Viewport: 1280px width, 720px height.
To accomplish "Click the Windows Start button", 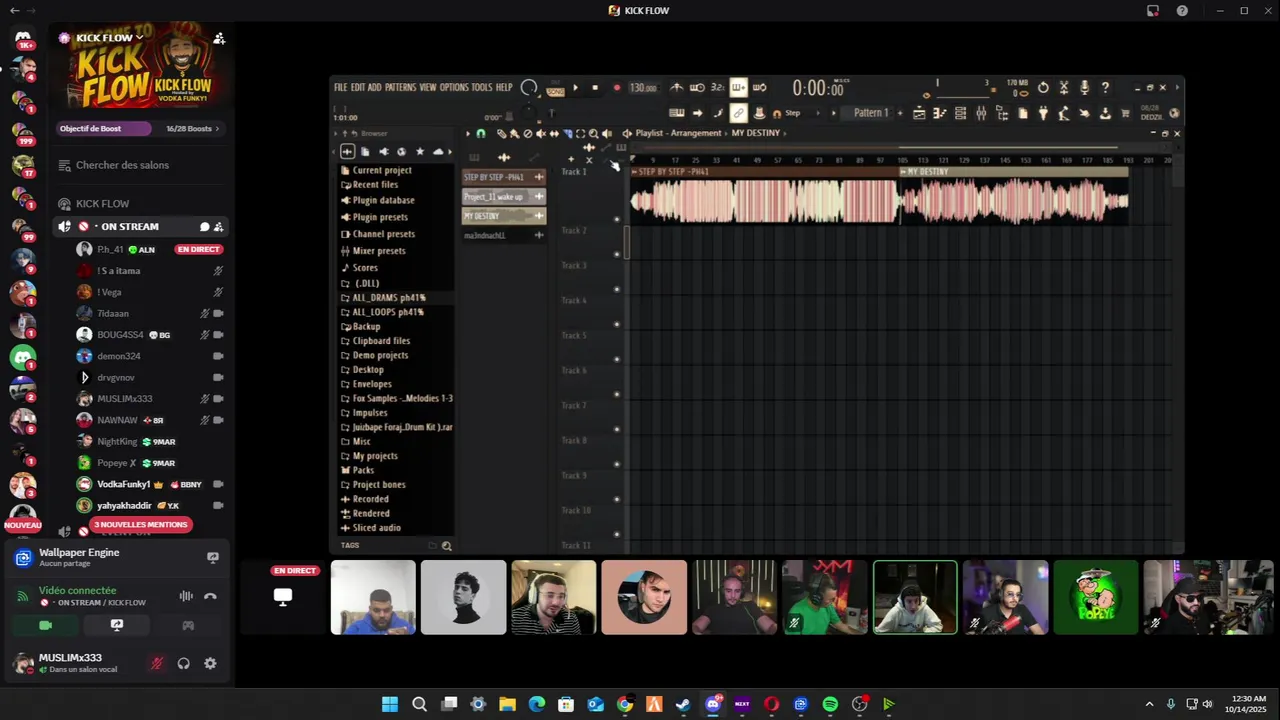I will [390, 704].
